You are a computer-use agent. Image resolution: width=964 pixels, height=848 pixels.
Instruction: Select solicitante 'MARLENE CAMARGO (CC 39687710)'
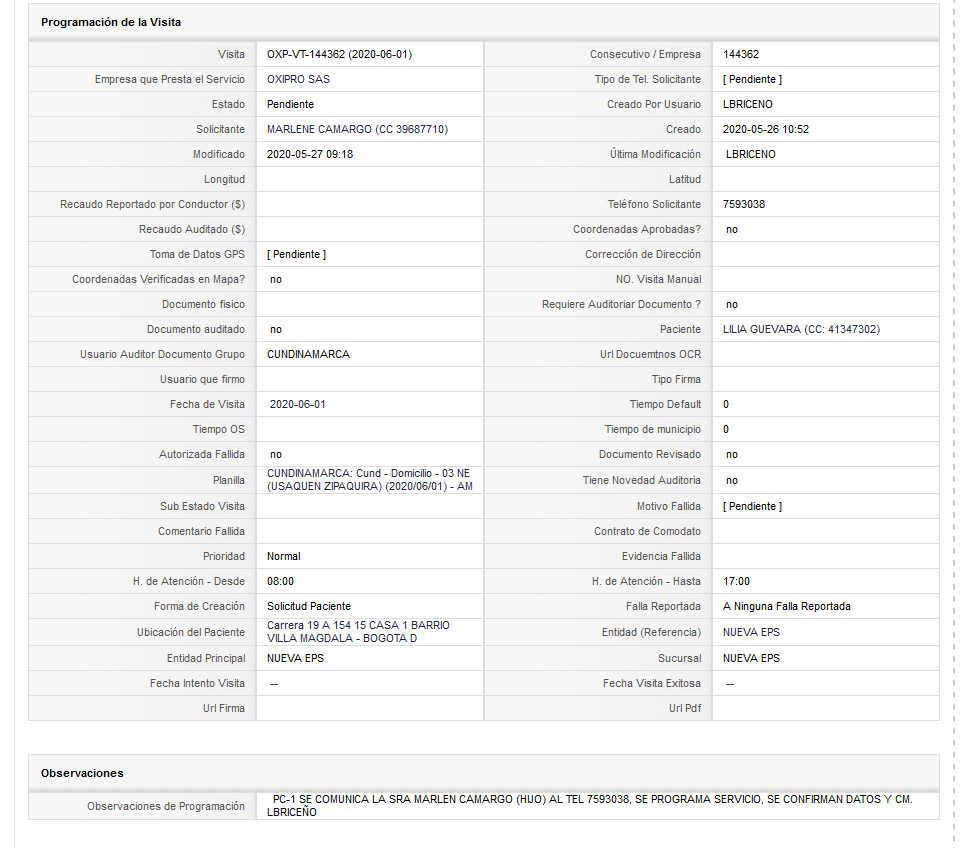click(357, 129)
